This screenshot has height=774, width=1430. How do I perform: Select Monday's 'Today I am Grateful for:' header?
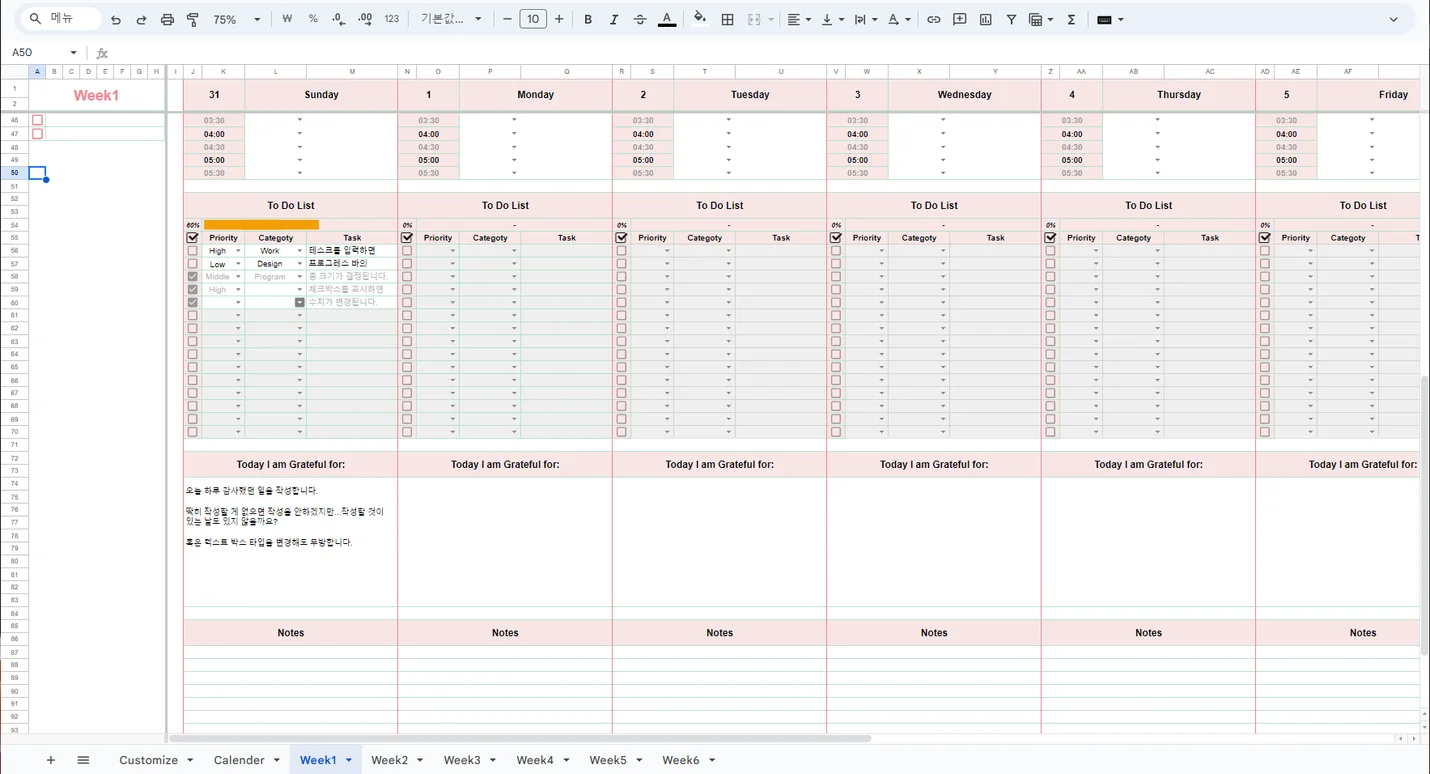[x=505, y=464]
